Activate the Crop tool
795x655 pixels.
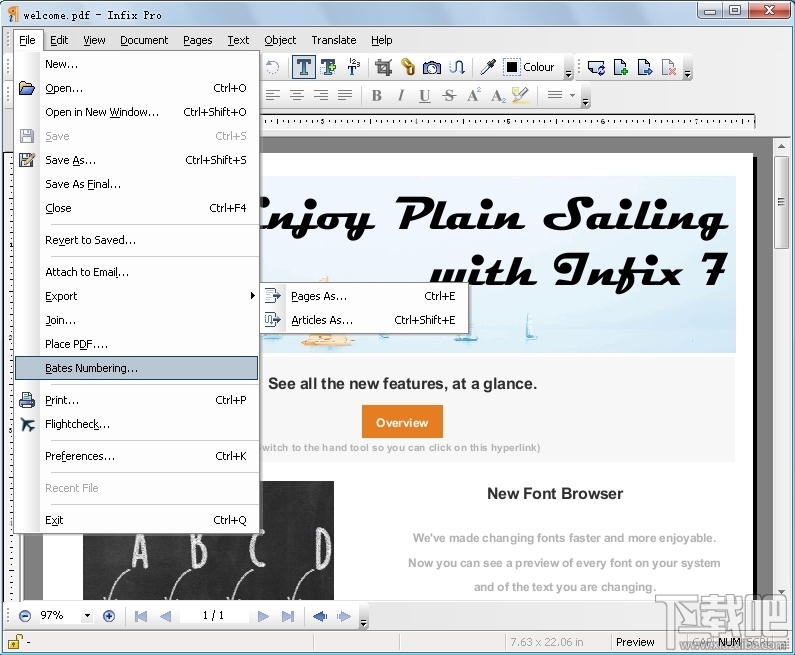(383, 67)
